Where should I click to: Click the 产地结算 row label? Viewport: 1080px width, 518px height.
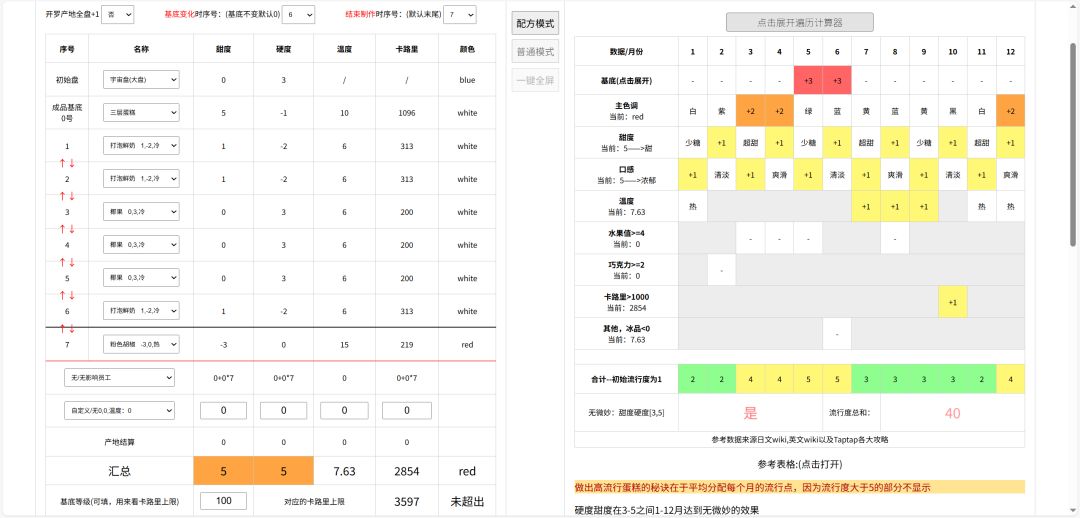coord(119,442)
